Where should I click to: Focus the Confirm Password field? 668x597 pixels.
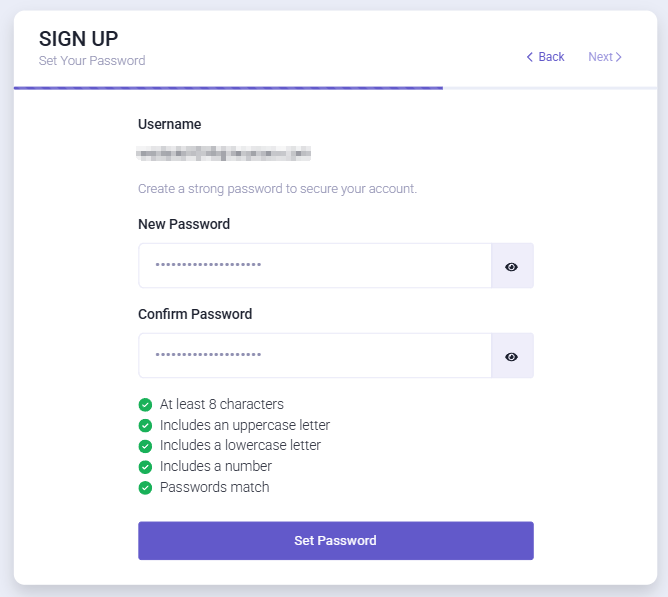click(315, 355)
